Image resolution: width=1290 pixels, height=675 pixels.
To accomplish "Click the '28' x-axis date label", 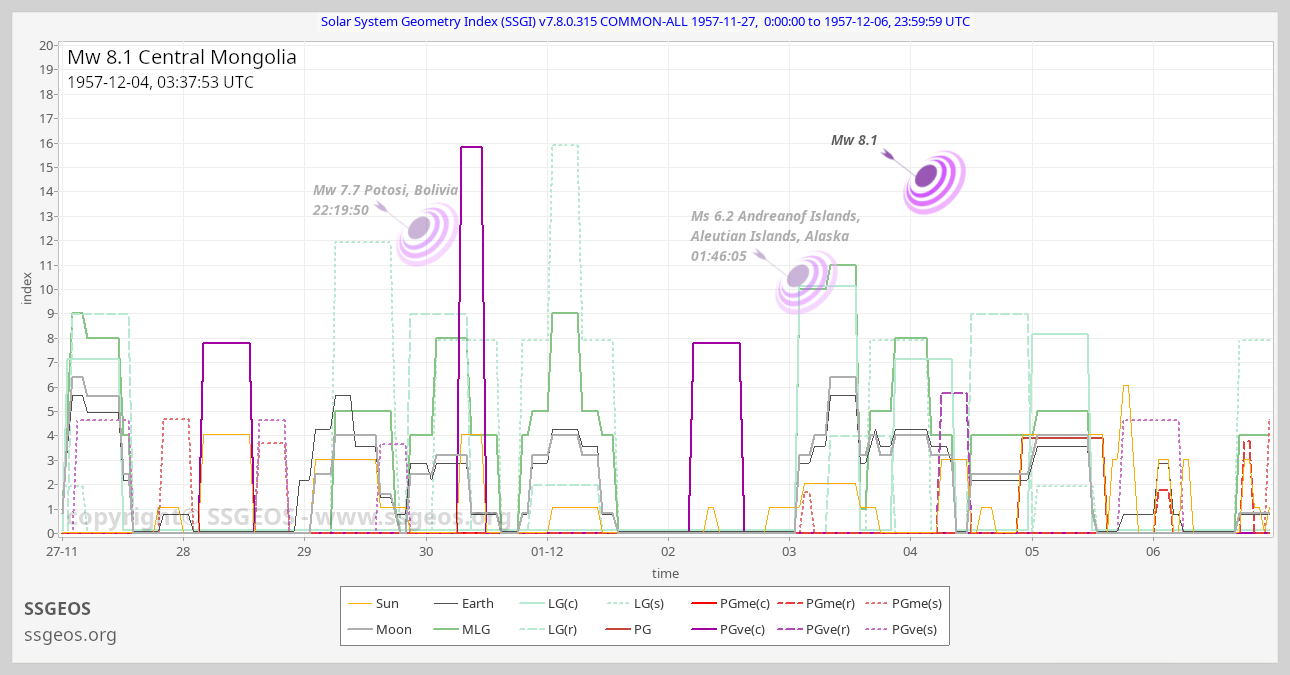I will pyautogui.click(x=183, y=552).
